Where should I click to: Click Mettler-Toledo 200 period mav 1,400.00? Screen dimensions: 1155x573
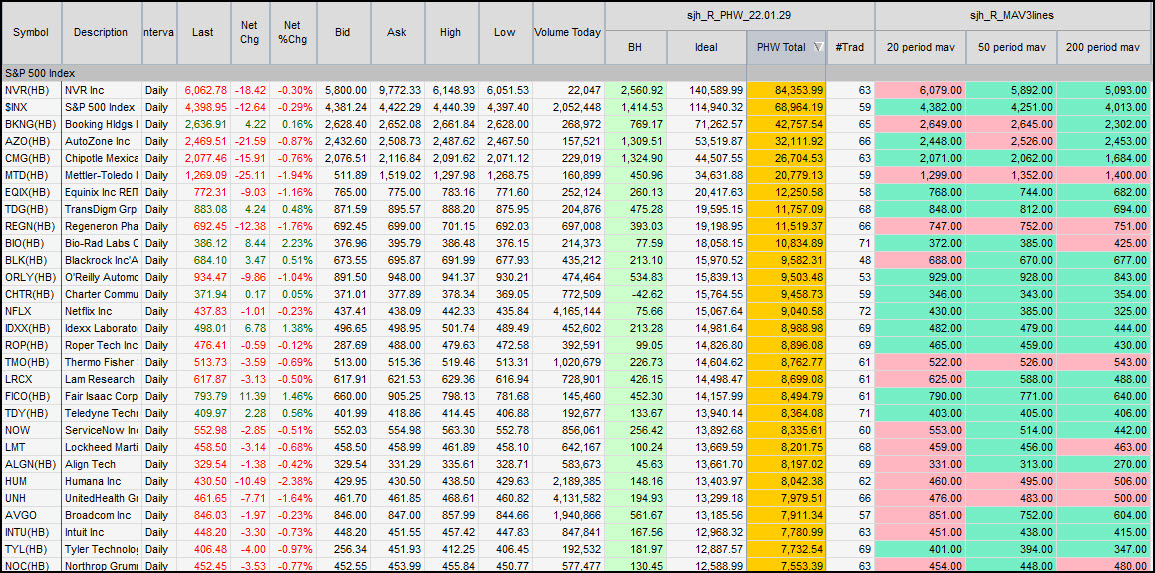point(1105,175)
